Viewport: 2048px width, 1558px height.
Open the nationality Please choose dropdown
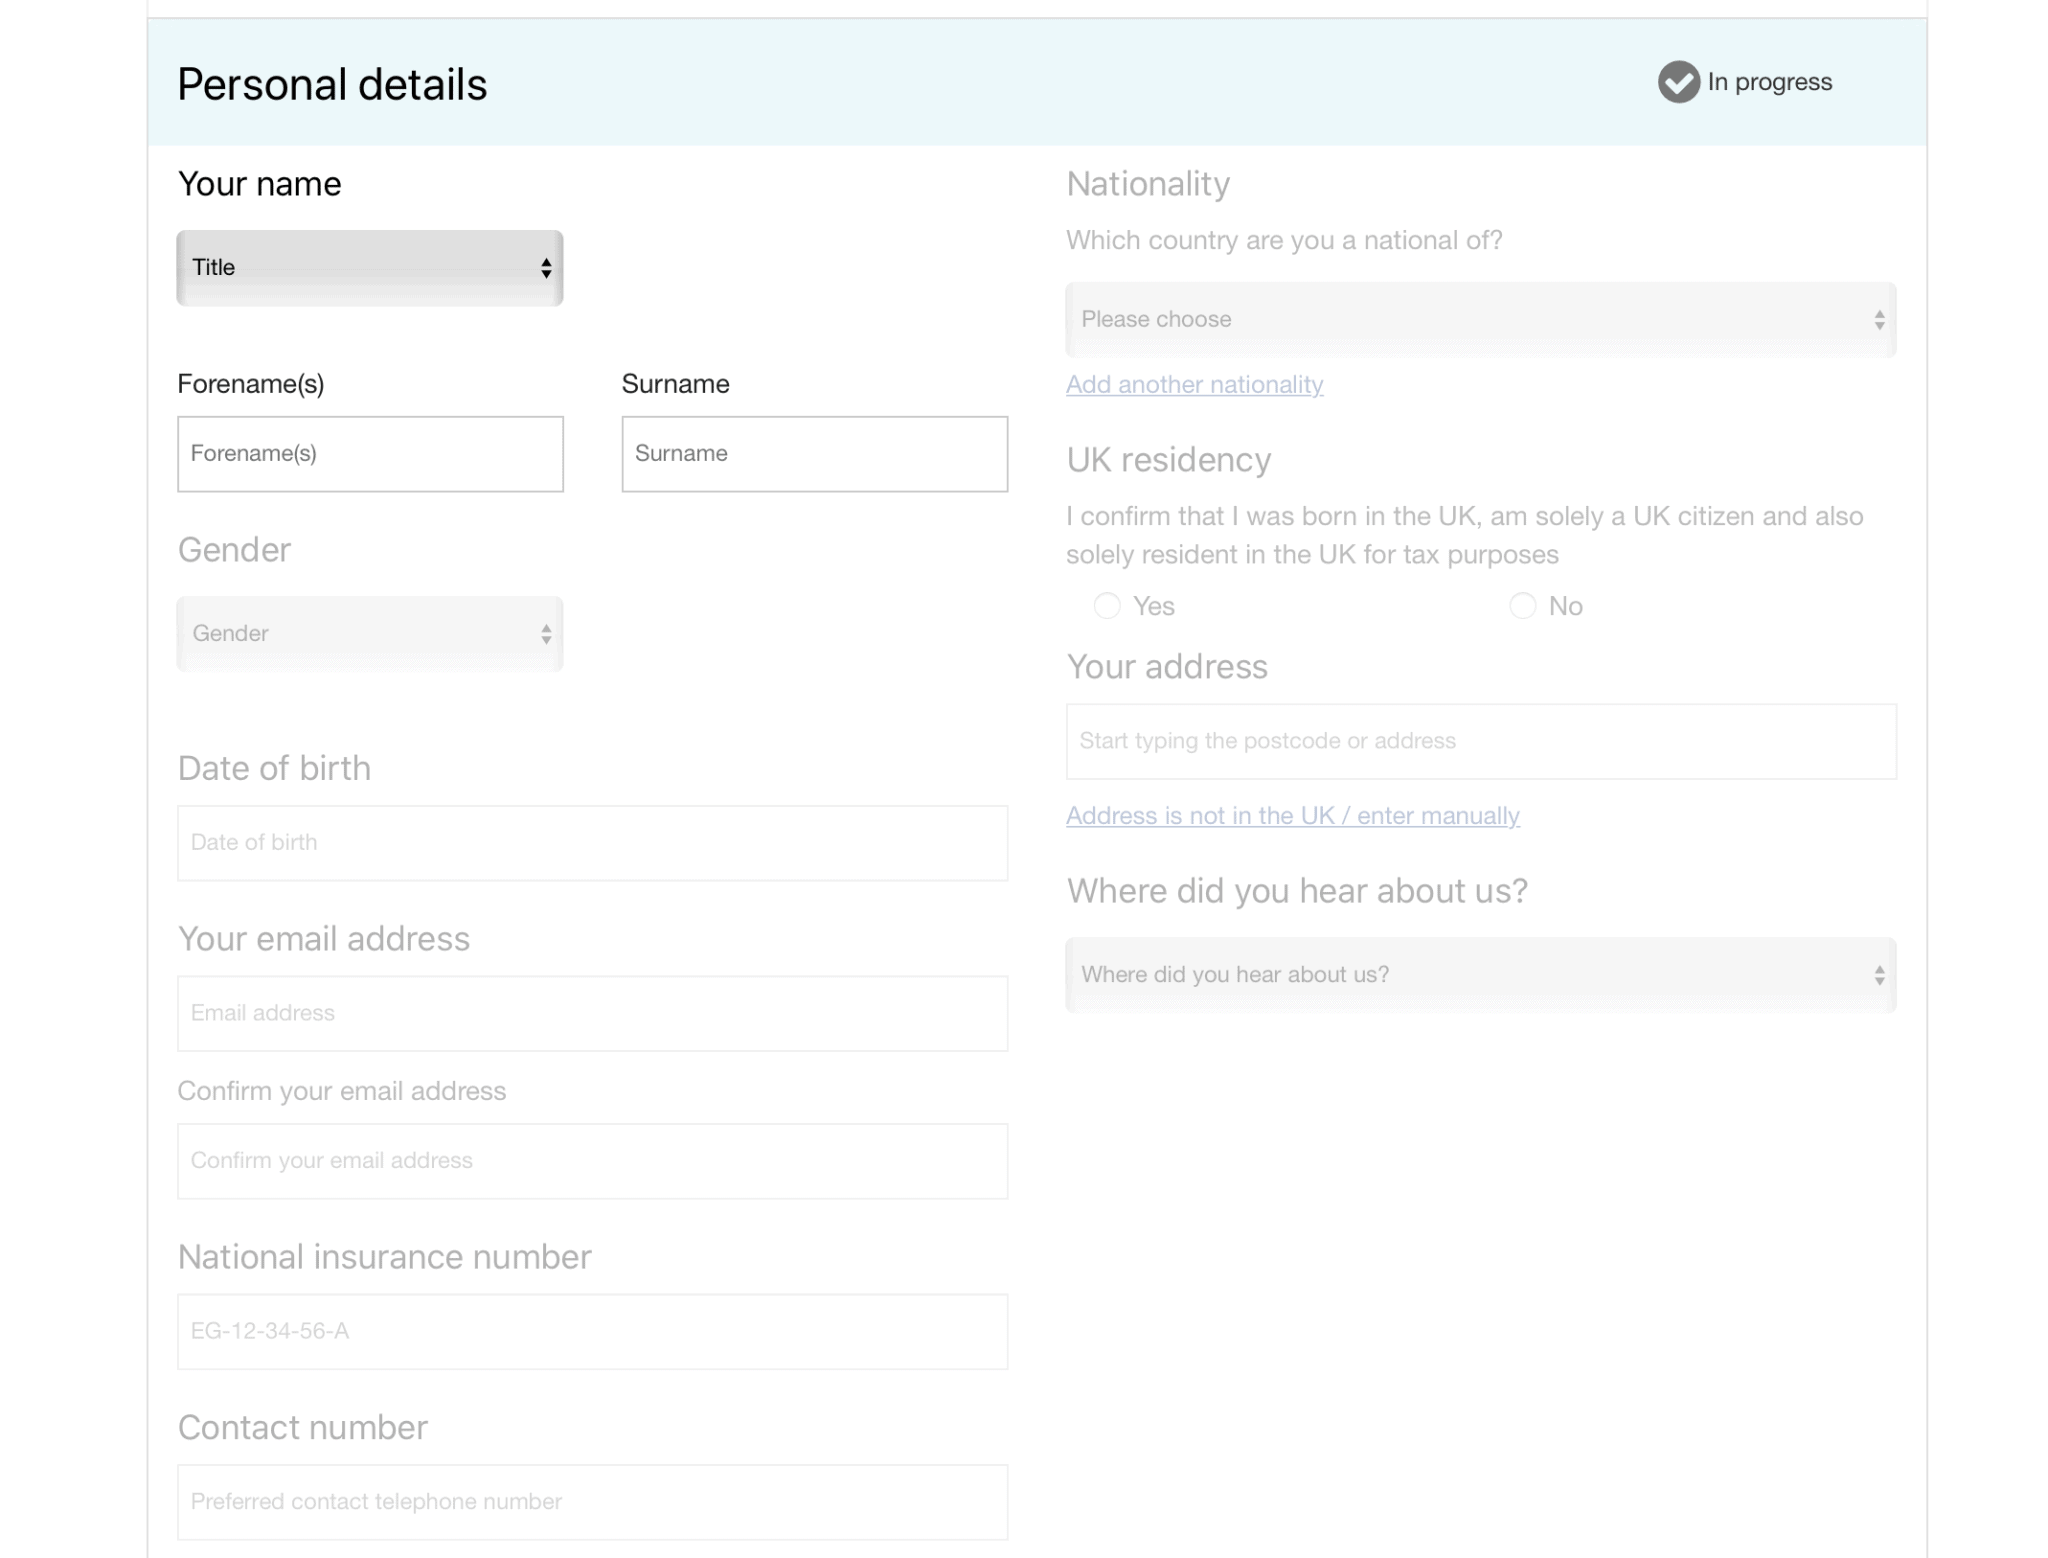pos(1480,320)
